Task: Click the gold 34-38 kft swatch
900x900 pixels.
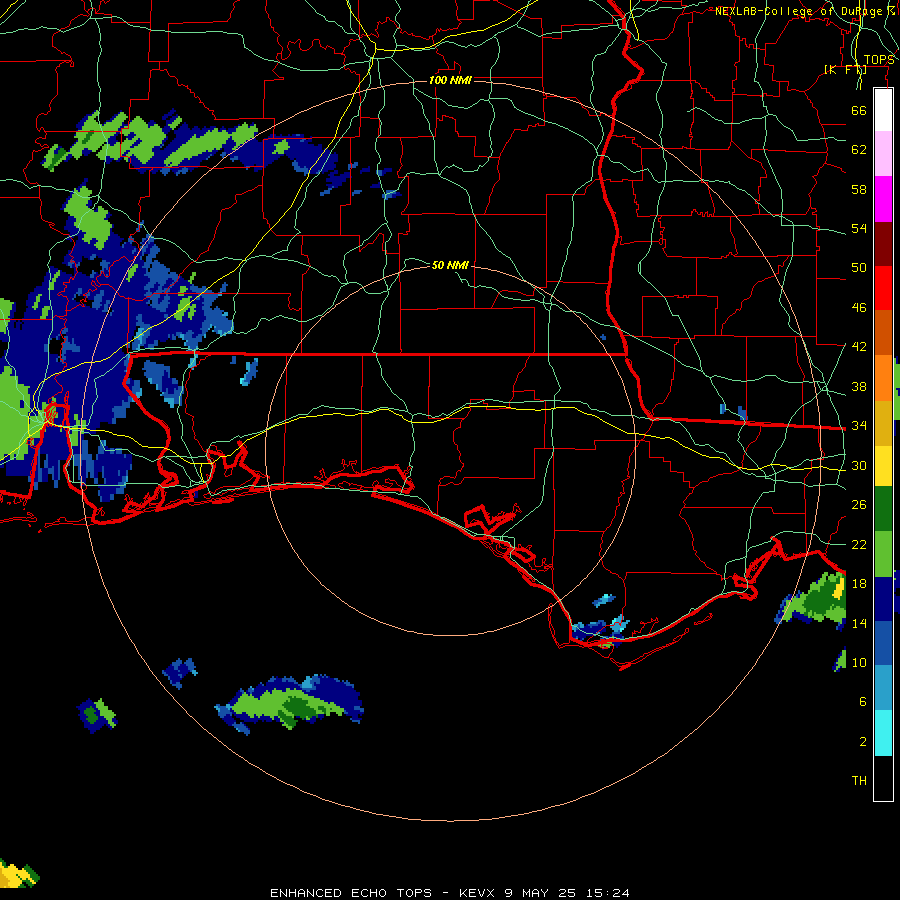Action: 883,423
